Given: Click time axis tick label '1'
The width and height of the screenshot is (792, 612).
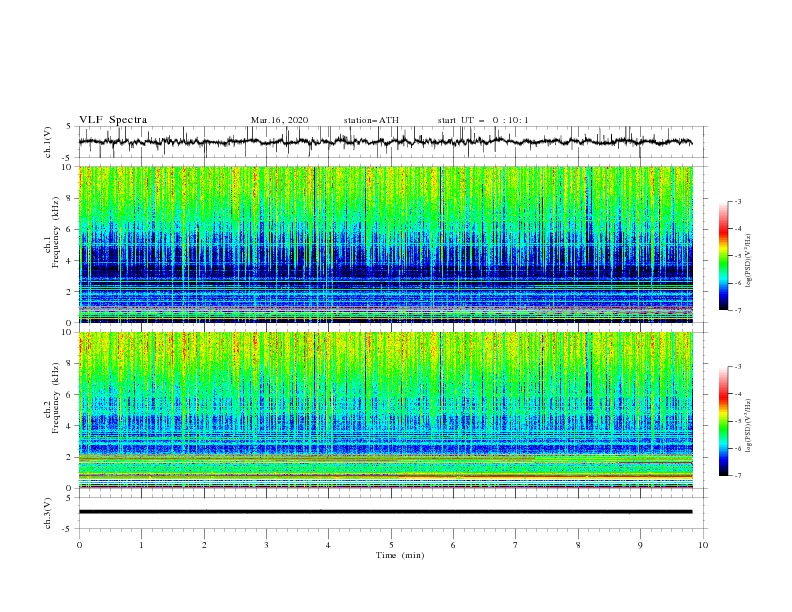Looking at the screenshot, I should tap(141, 545).
